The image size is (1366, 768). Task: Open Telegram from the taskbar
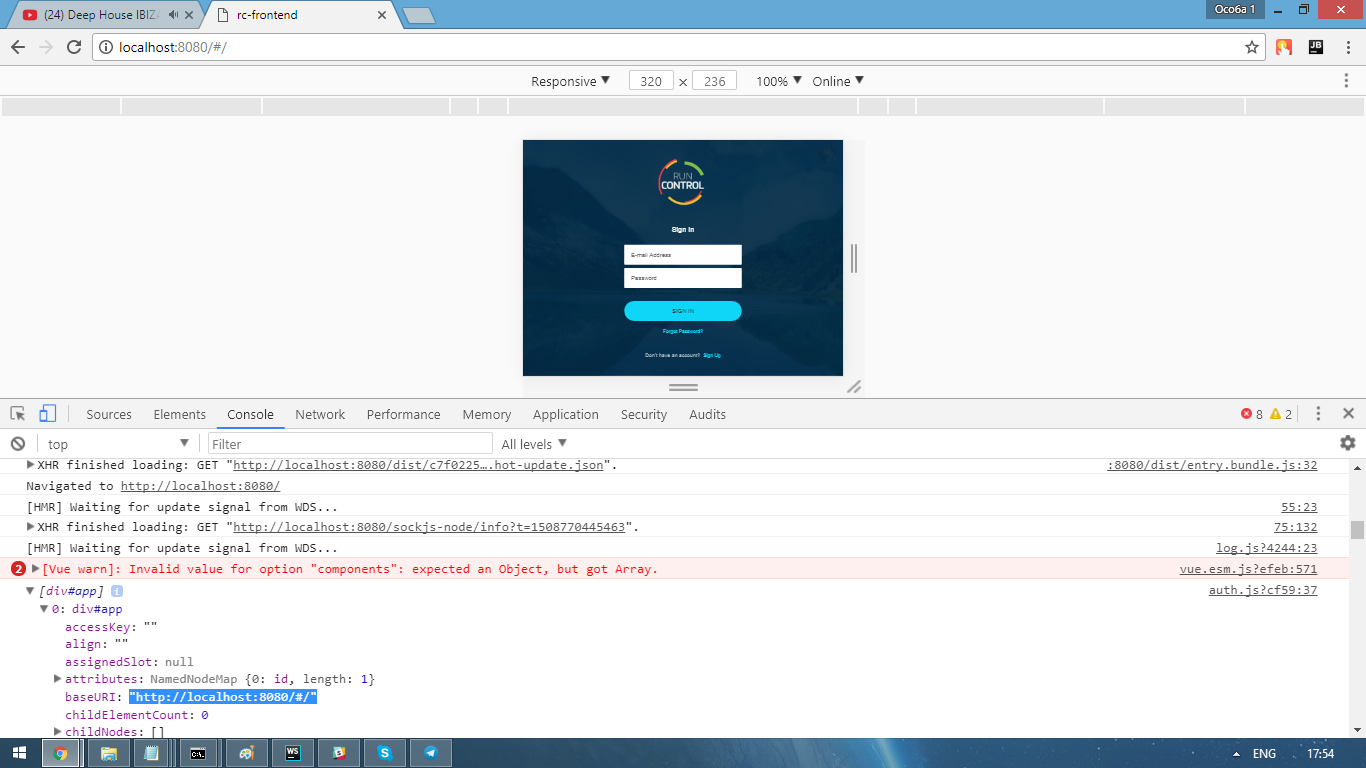(x=430, y=753)
